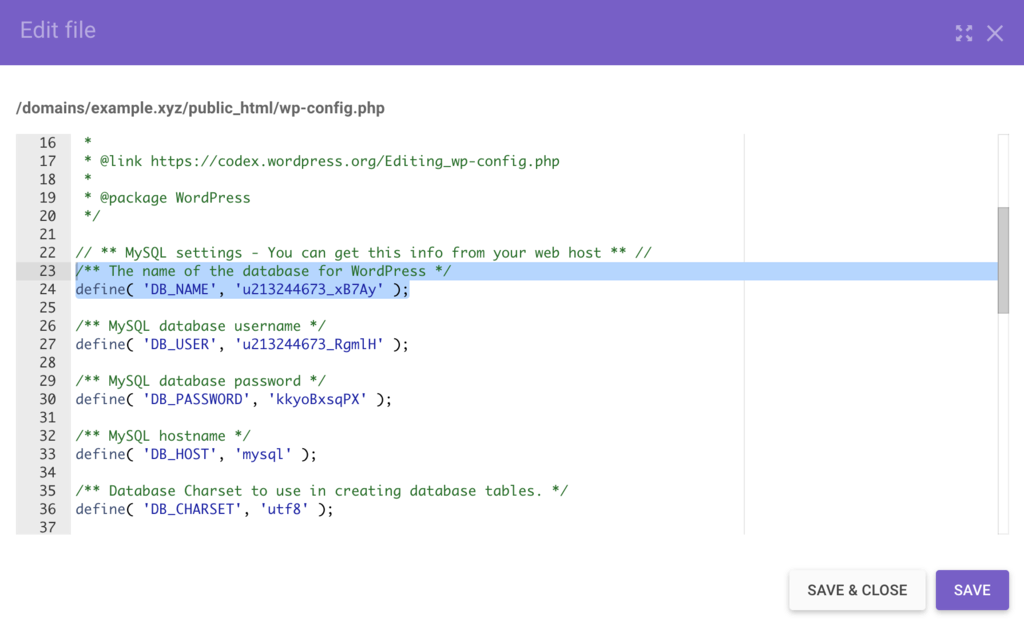
Task: Click the 'Database Charset' comment line
Action: [x=321, y=490]
